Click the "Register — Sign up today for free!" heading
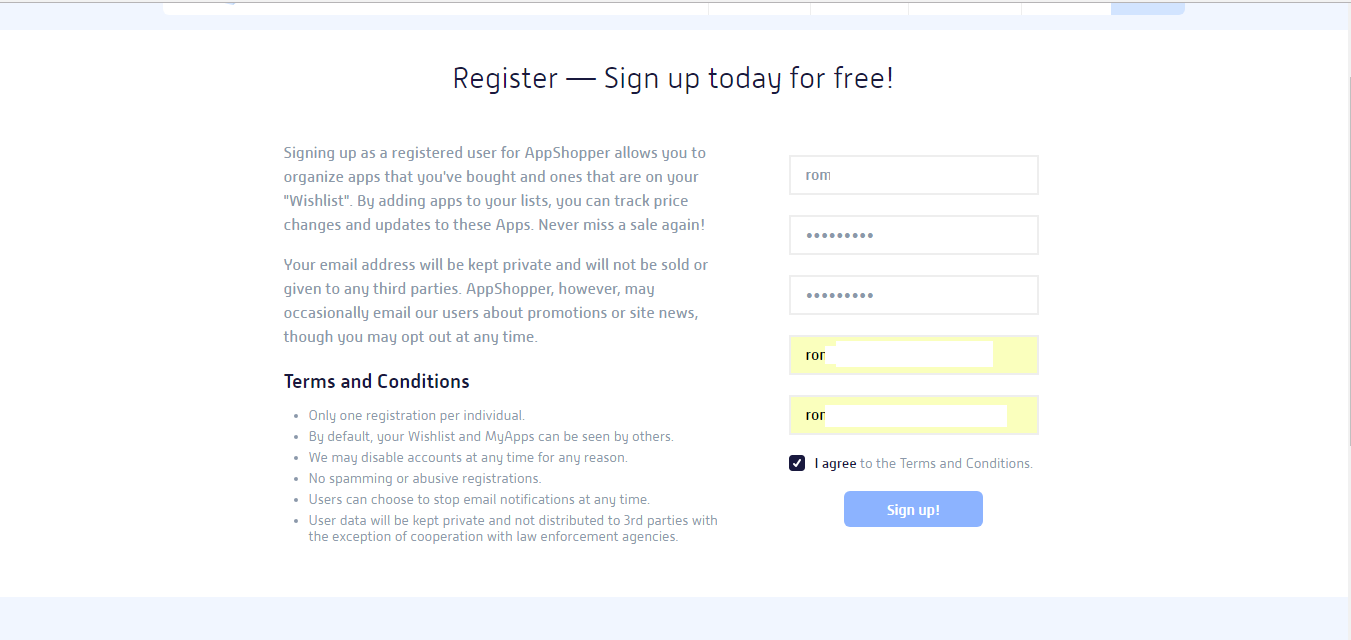 [x=674, y=78]
